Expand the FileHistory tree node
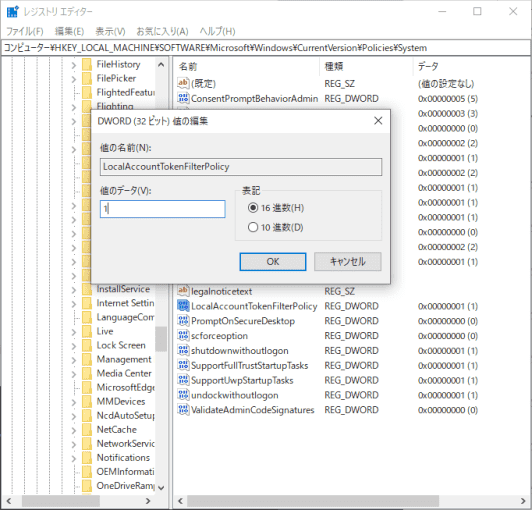This screenshot has height=510, width=532. tap(74, 65)
